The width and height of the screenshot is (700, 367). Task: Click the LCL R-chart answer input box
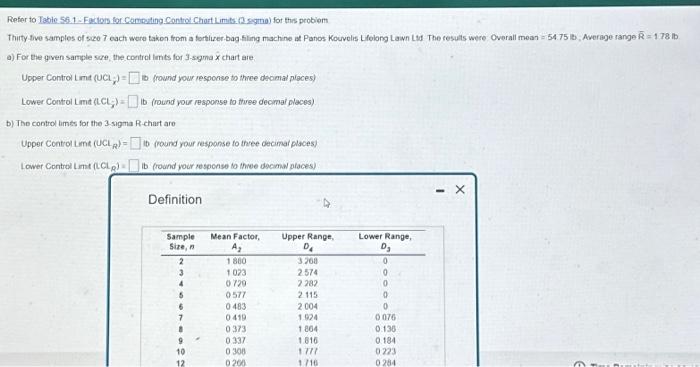134,166
